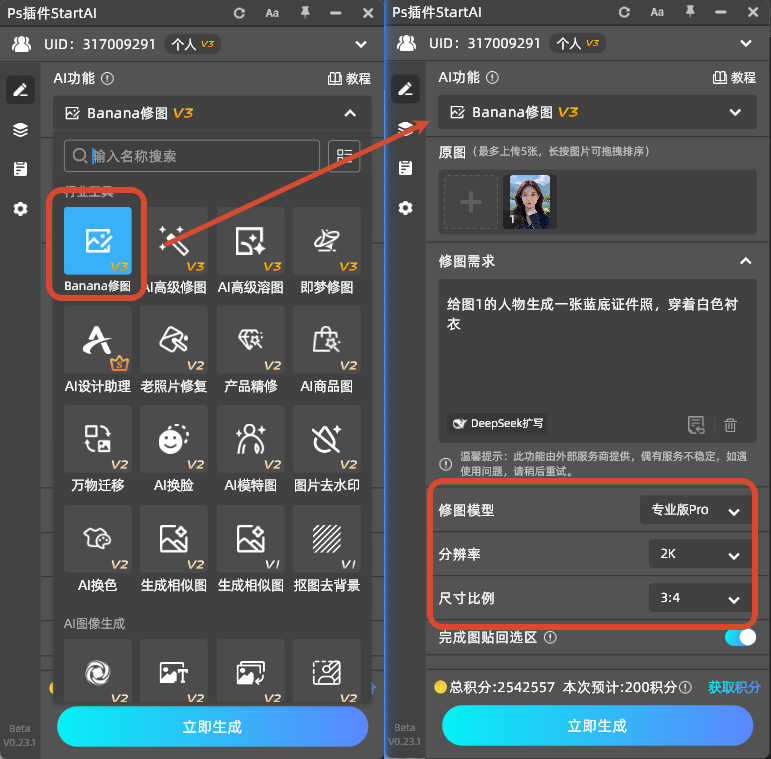The height and width of the screenshot is (759, 771).
Task: Open the notes sidebar icon in right panel
Action: coord(405,168)
